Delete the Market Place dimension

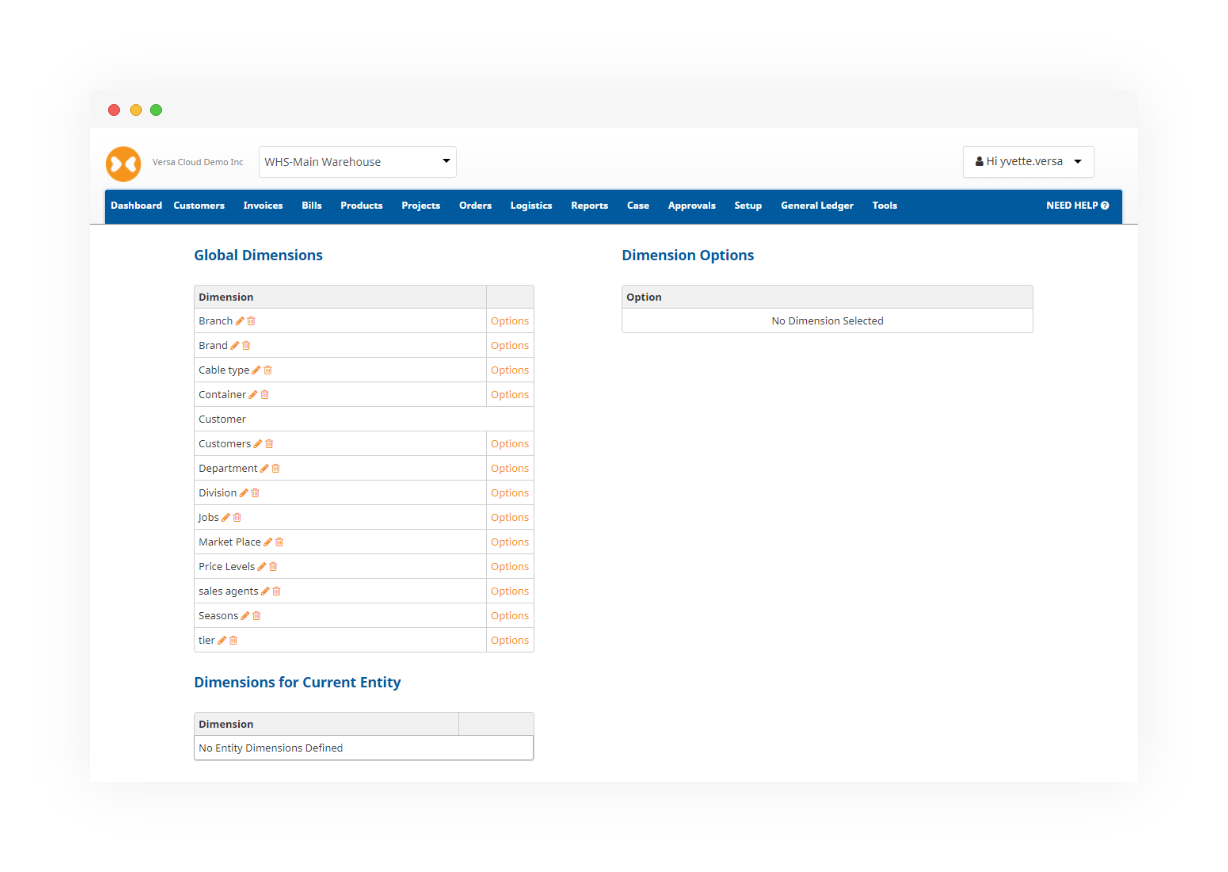(x=279, y=542)
